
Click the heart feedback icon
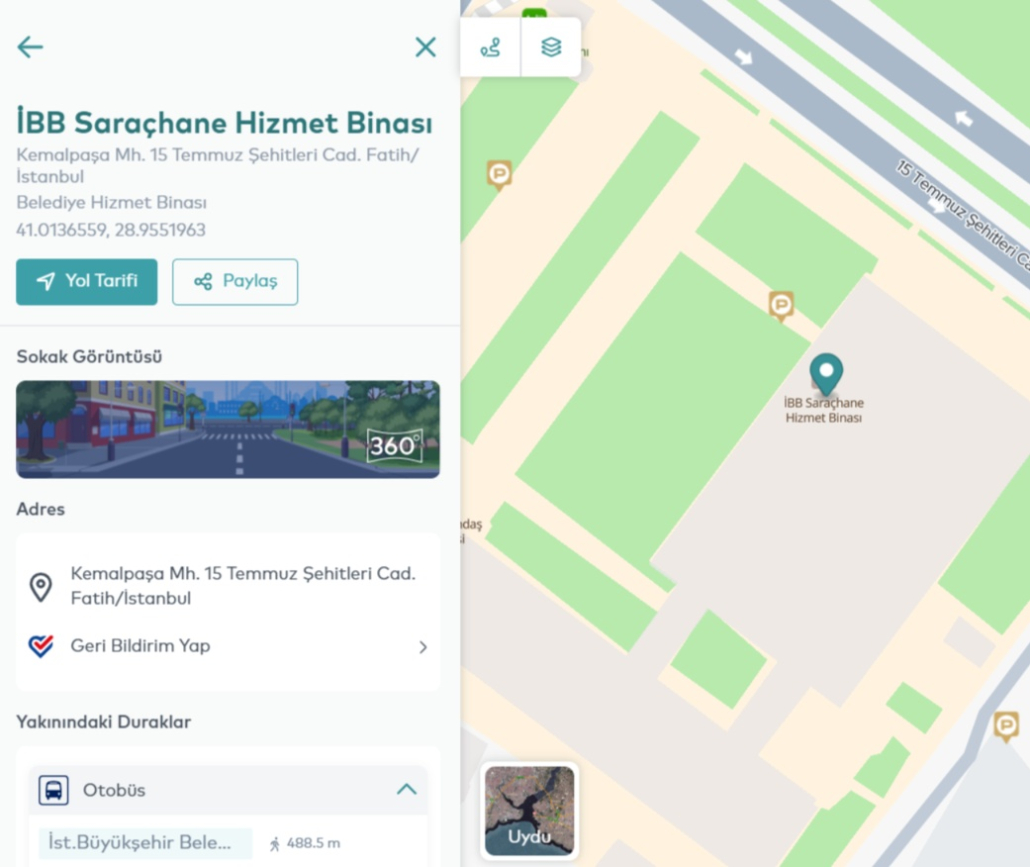pyautogui.click(x=41, y=646)
